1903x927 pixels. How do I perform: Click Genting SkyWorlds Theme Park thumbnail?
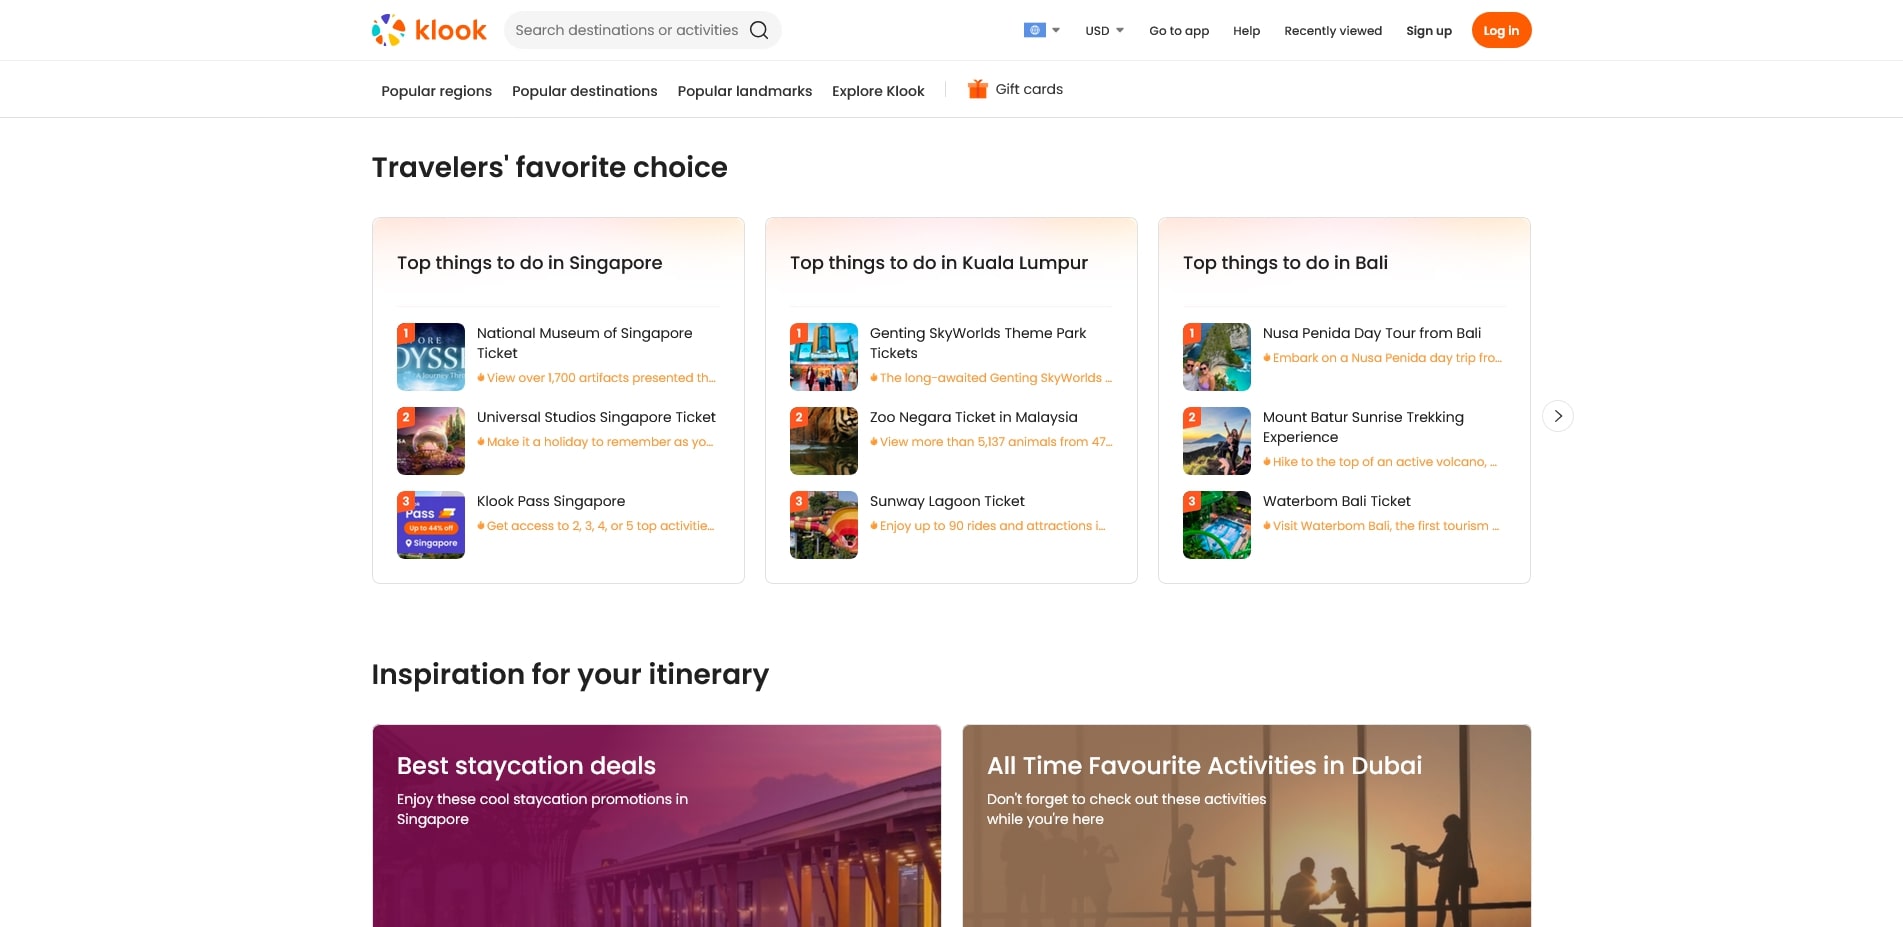824,357
